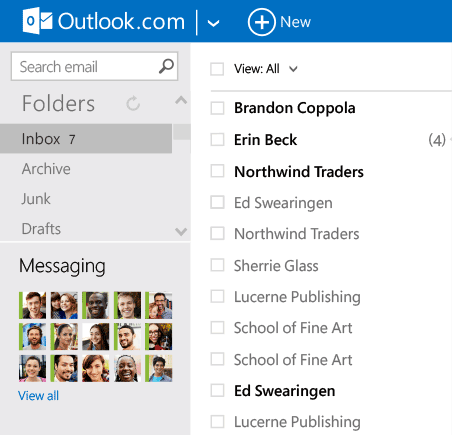Refresh folders with the circular arrow icon

133,103
